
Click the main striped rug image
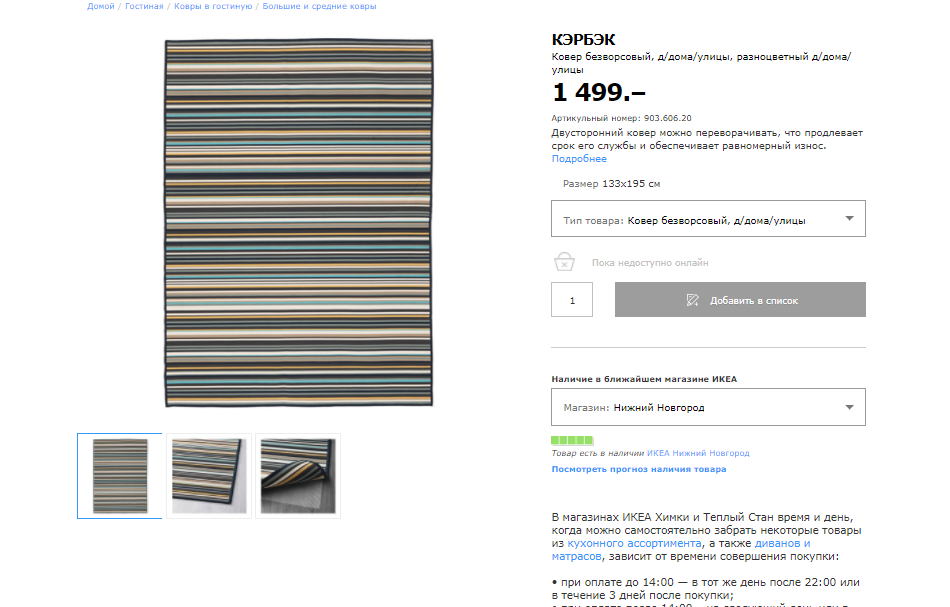click(299, 222)
